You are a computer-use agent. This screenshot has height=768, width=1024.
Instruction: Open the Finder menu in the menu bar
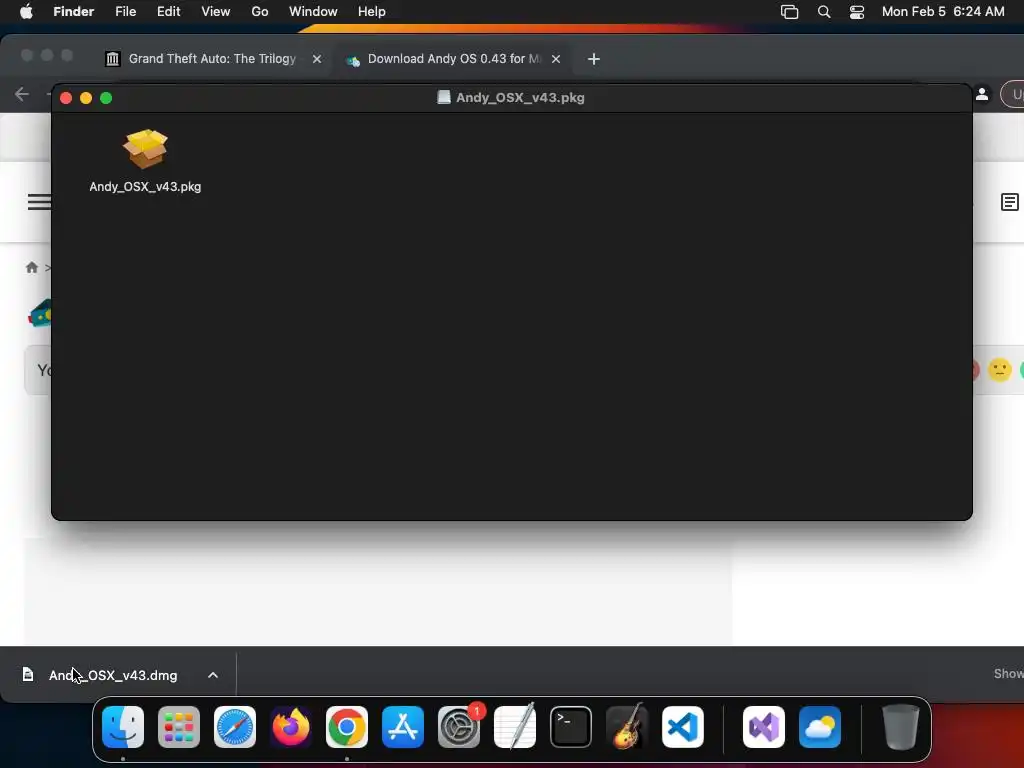point(74,11)
